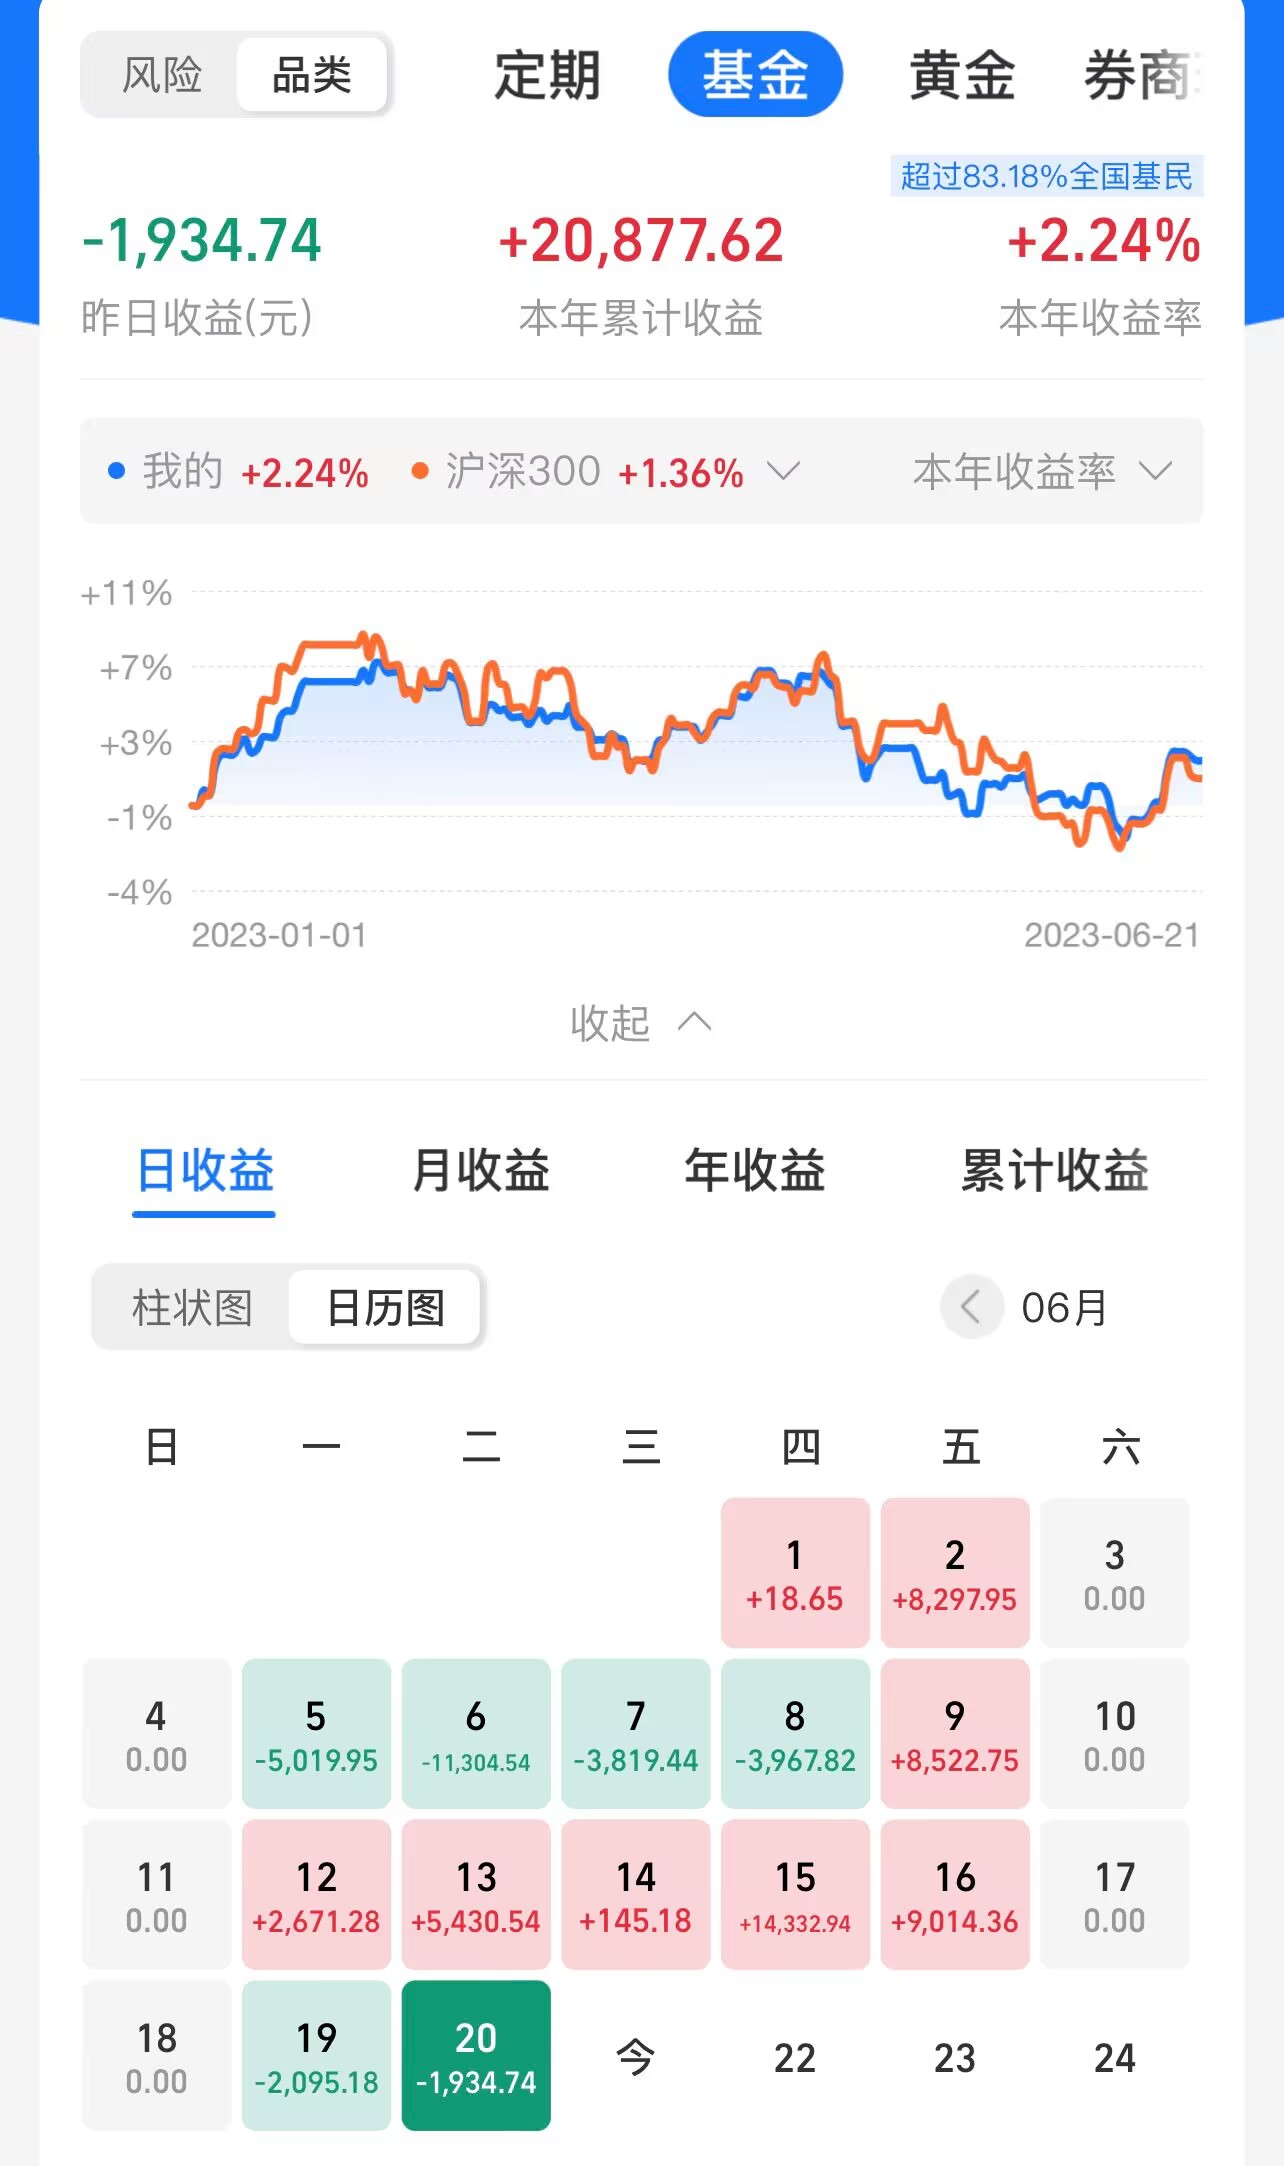Open 月收益 tab
This screenshot has width=1284, height=2166.
tap(480, 1170)
